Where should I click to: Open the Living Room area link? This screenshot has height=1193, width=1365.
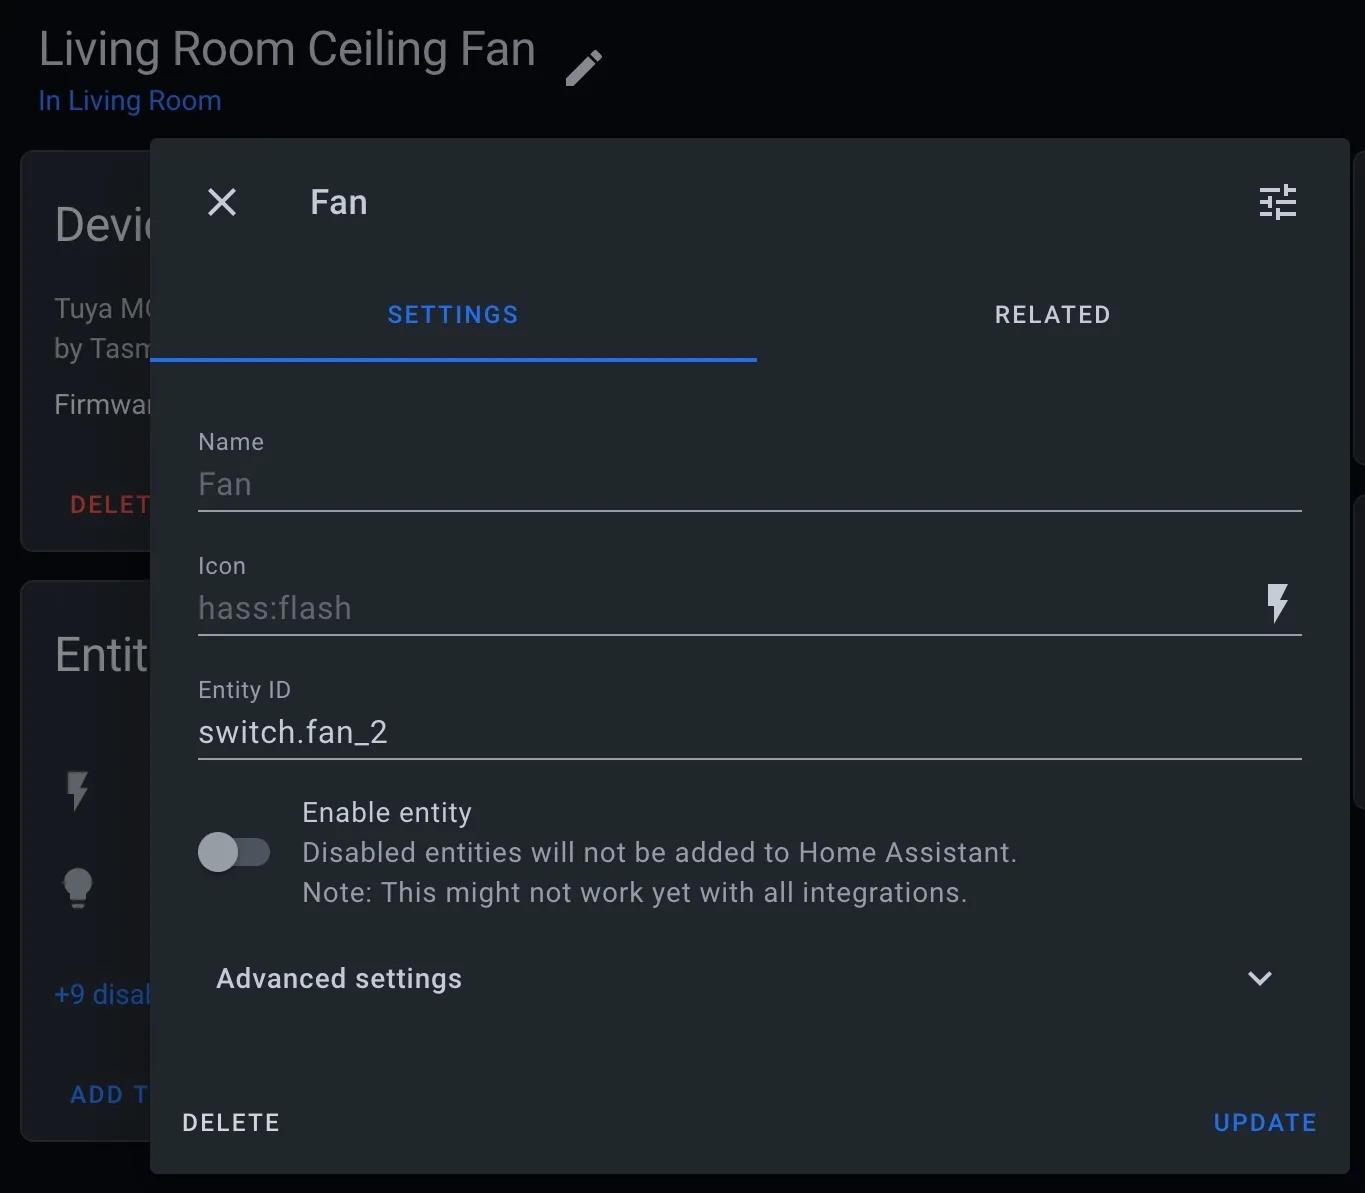(129, 101)
